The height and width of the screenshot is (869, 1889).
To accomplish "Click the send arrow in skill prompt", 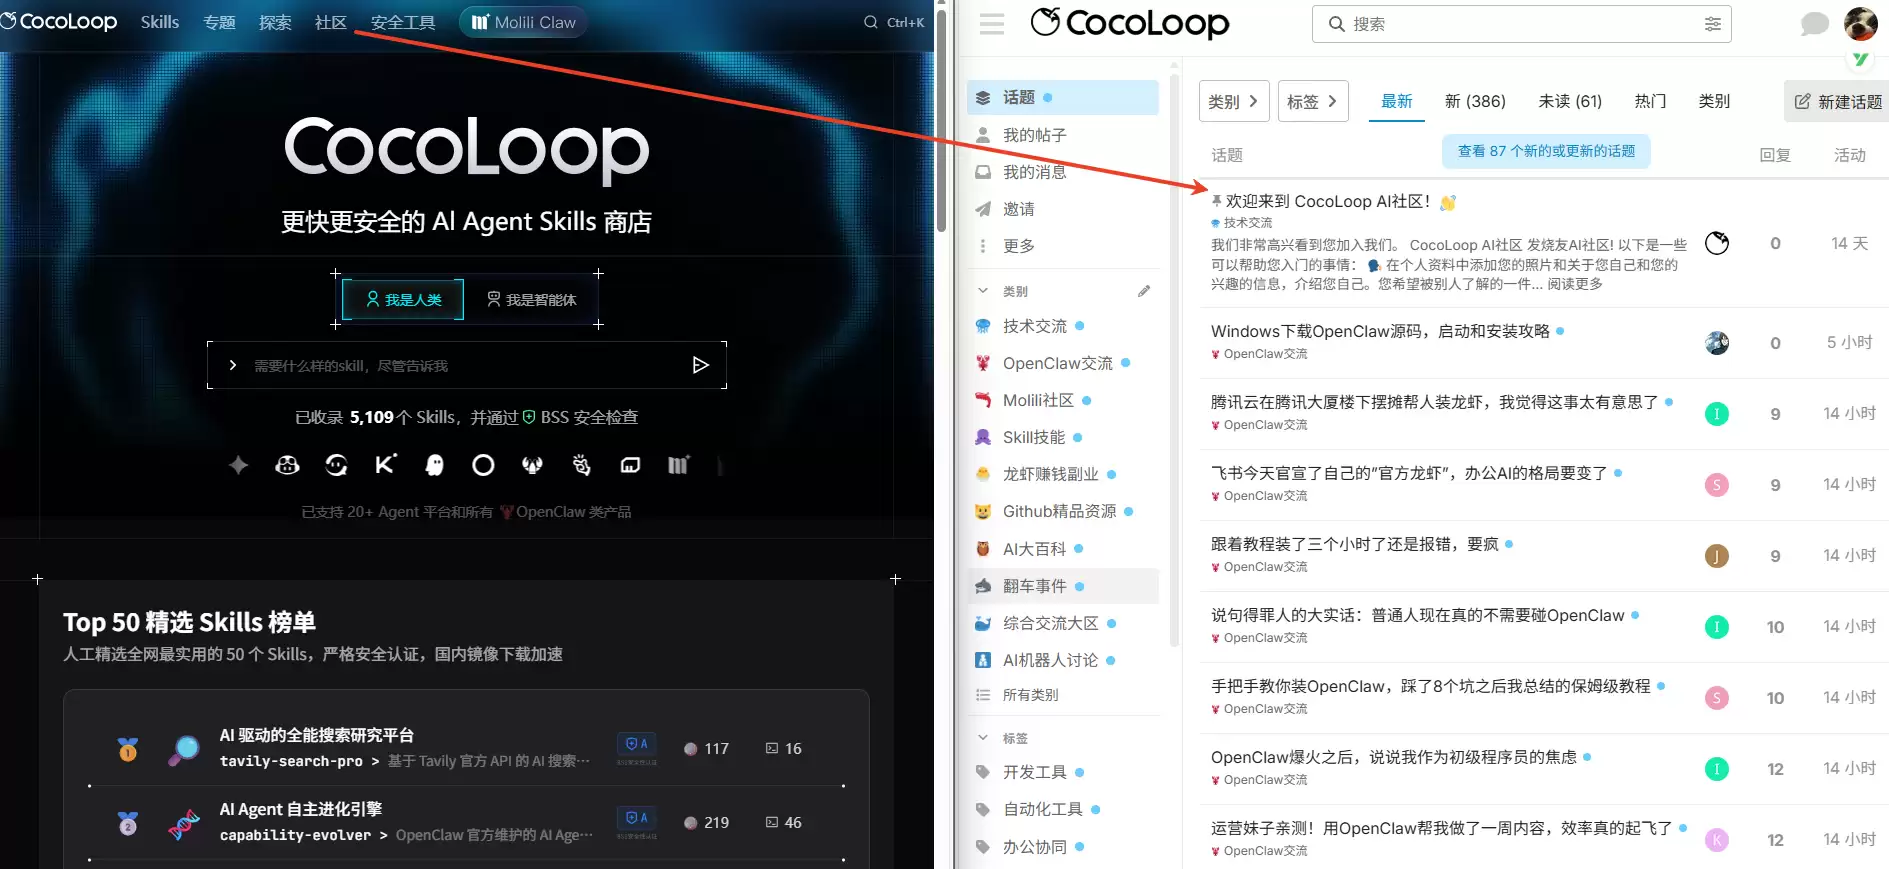I will click(x=700, y=365).
